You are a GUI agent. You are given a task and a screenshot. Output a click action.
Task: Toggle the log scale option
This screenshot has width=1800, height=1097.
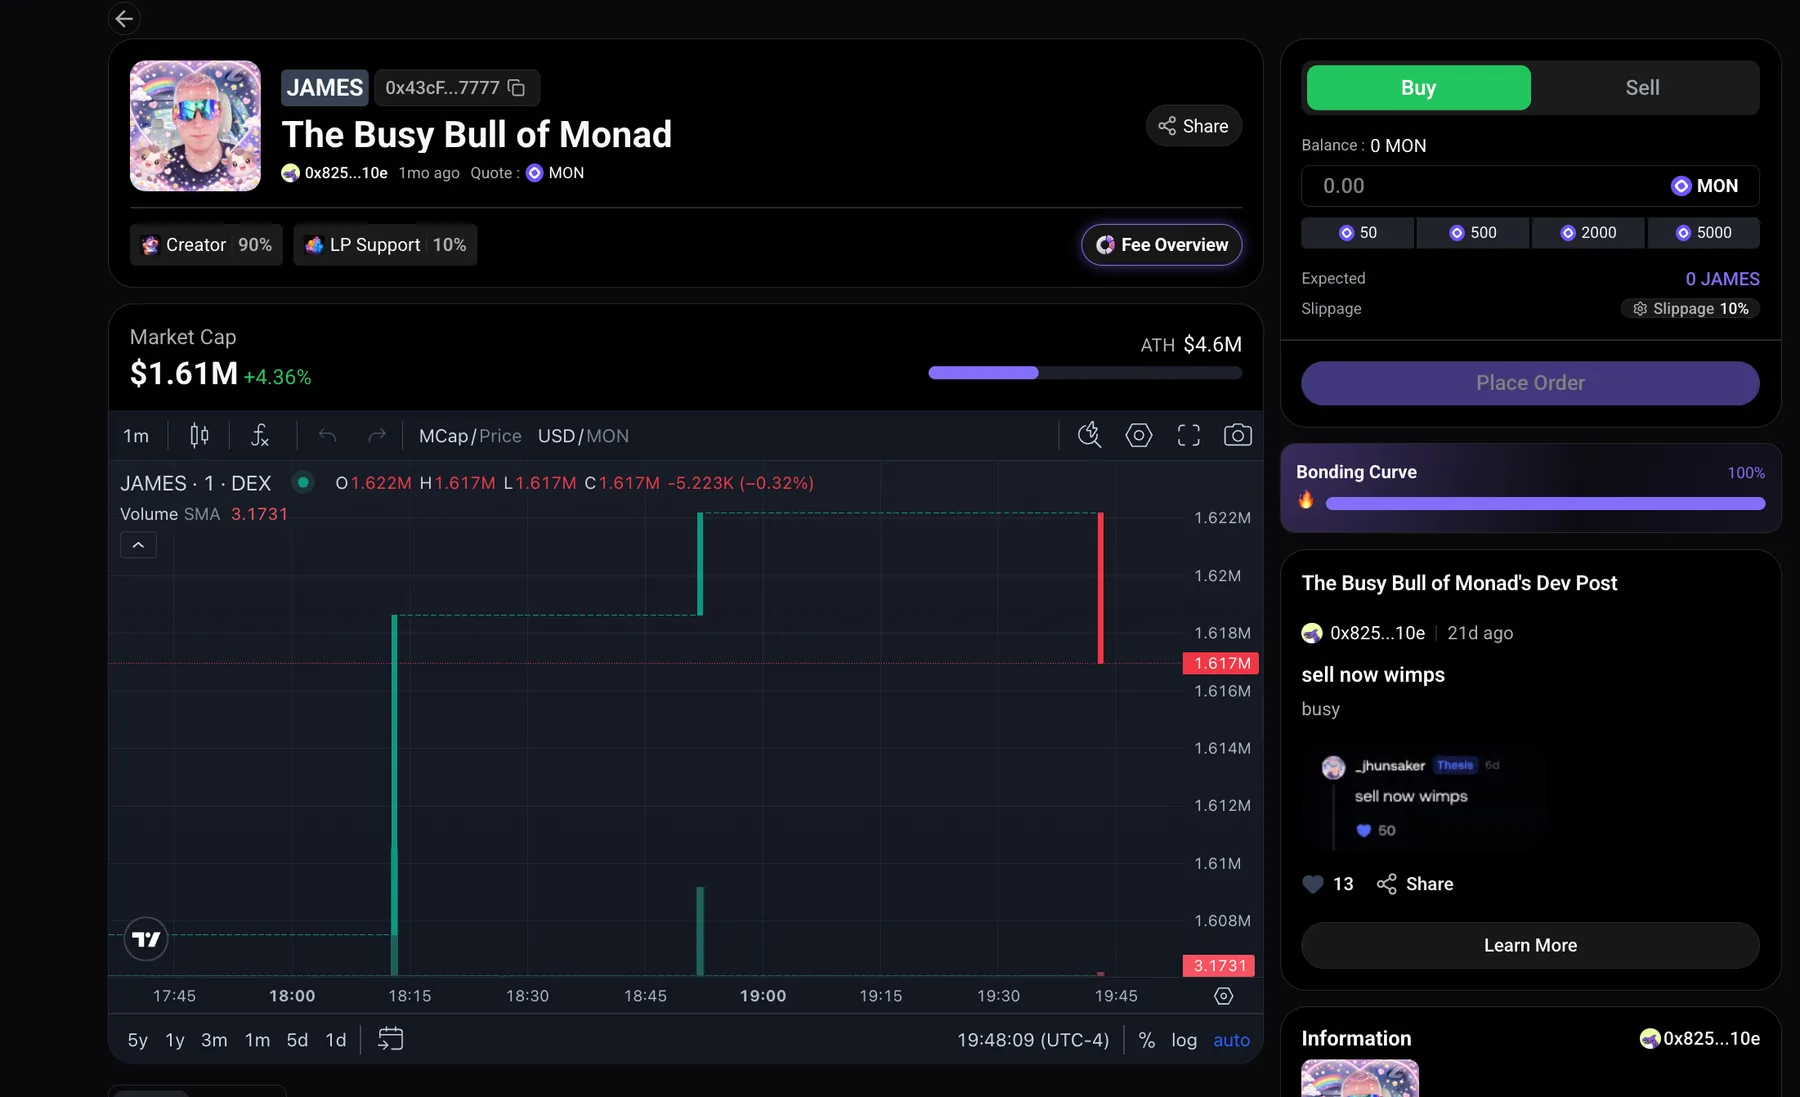[1184, 1040]
